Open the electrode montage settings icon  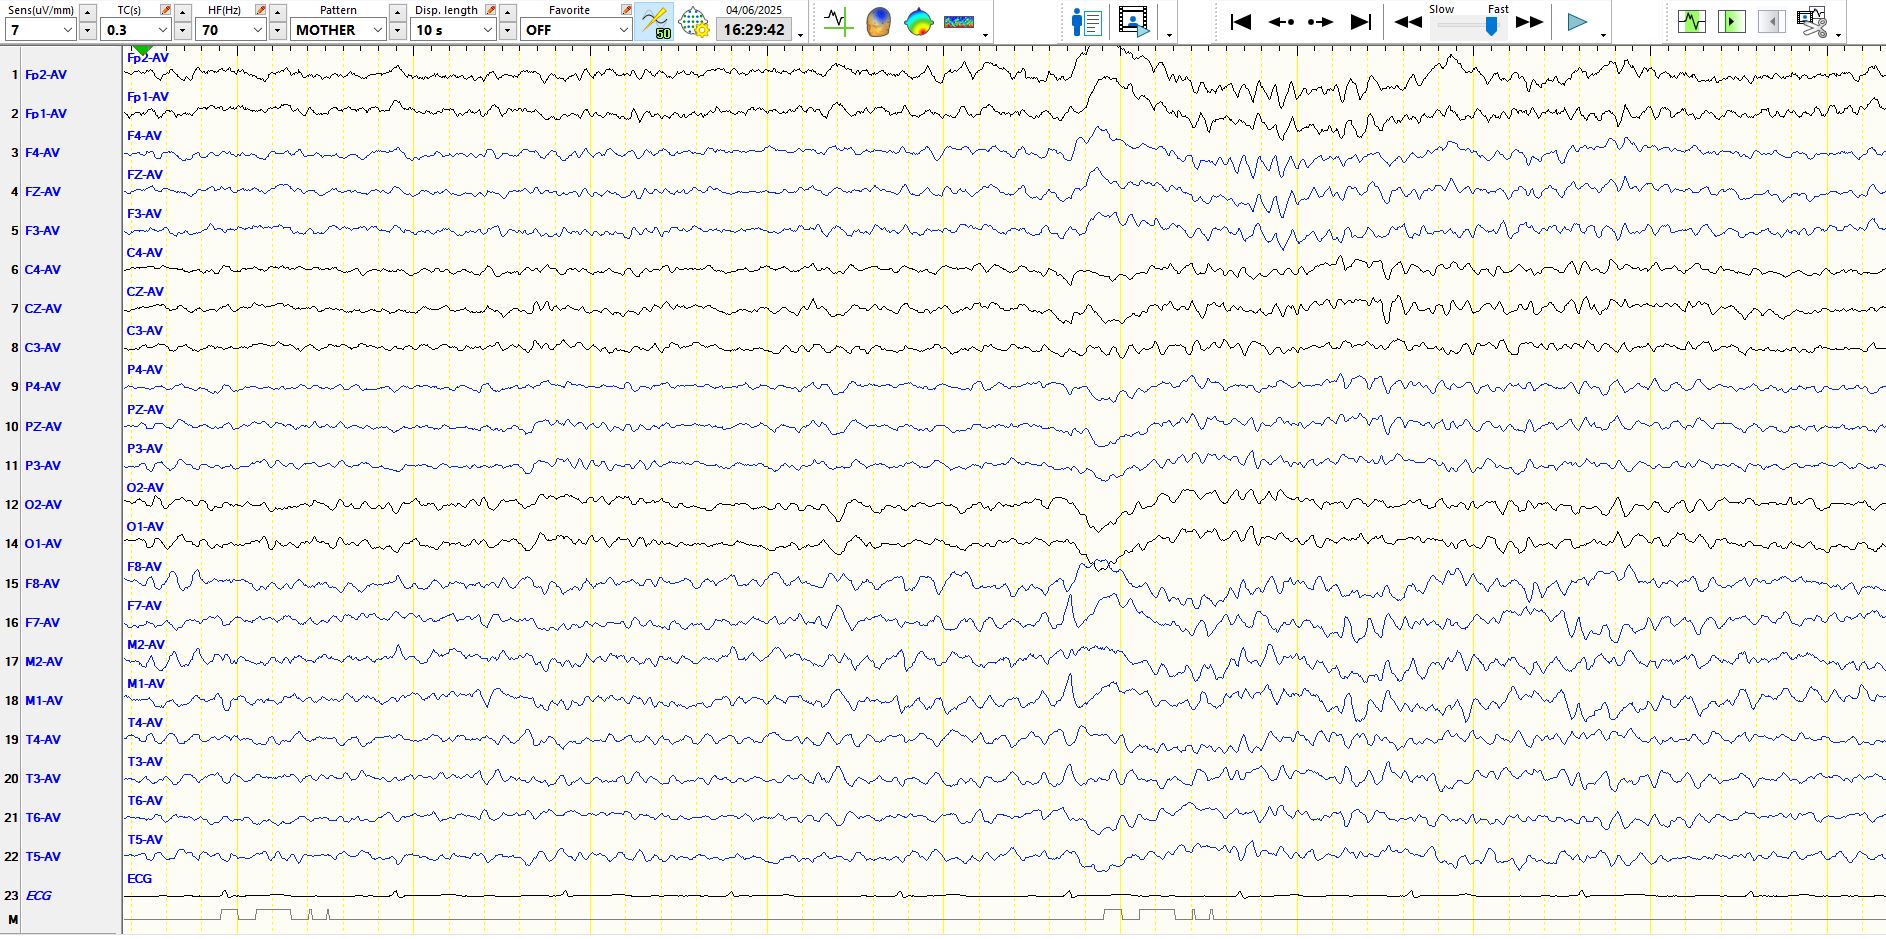[693, 21]
